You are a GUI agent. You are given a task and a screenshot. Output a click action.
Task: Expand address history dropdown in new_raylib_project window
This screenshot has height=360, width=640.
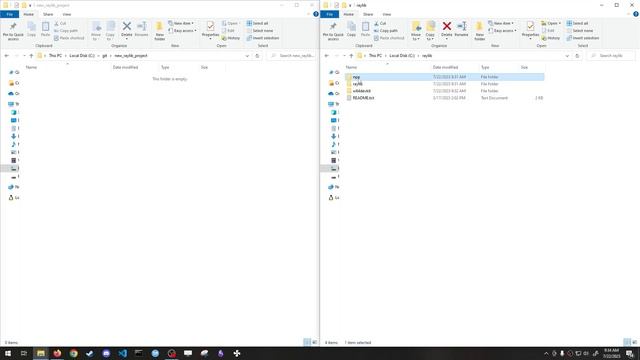click(x=247, y=56)
